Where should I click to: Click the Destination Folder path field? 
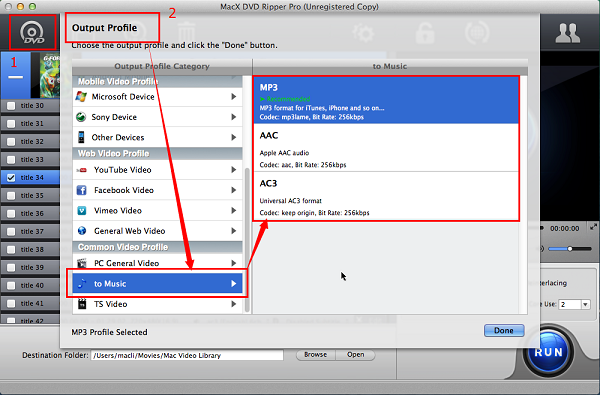point(187,355)
